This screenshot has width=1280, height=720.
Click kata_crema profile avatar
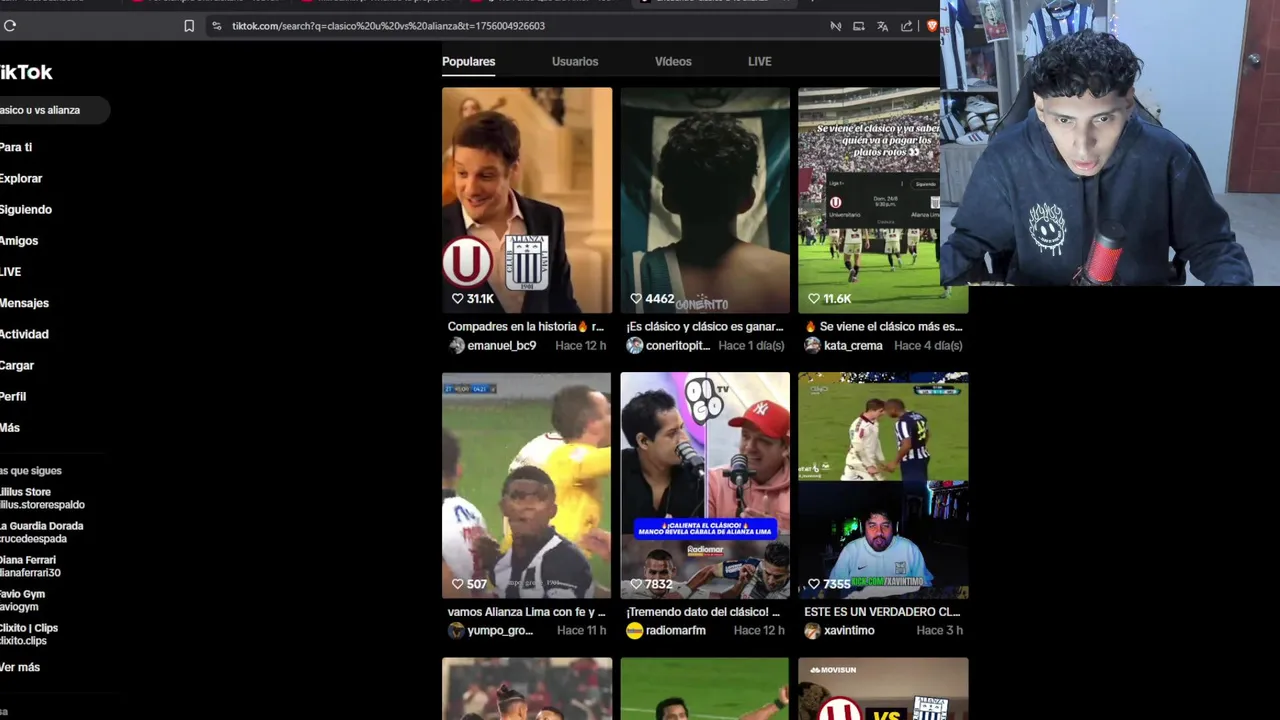click(x=812, y=345)
